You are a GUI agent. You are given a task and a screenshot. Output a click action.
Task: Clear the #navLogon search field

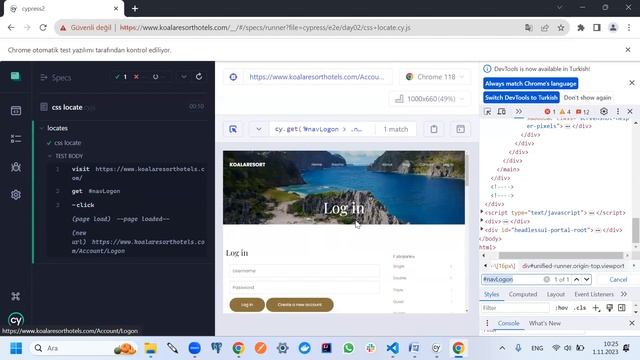(x=547, y=280)
